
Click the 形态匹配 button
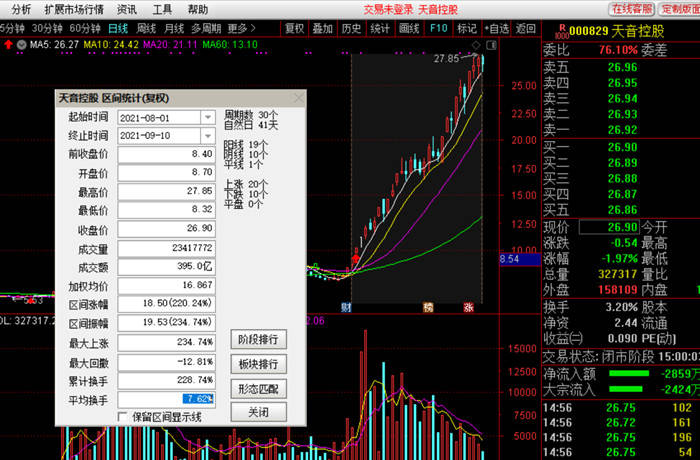tap(258, 389)
